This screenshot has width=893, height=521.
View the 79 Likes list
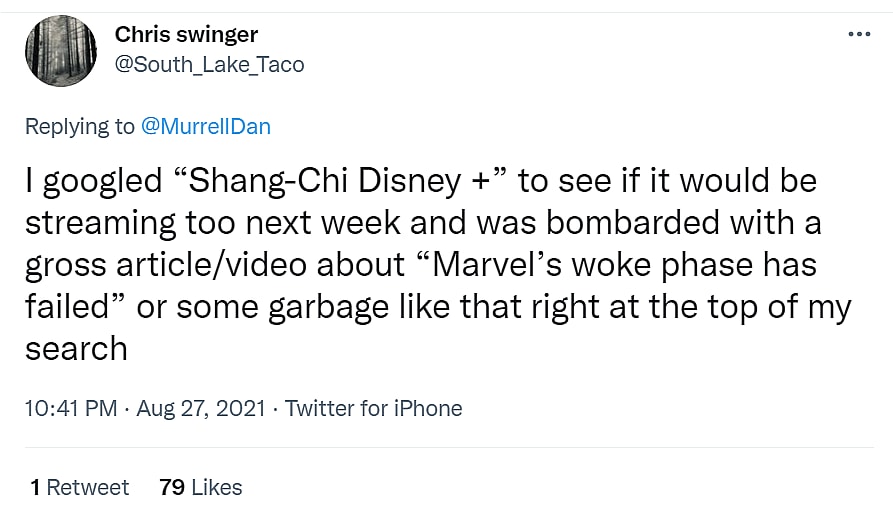pyautogui.click(x=200, y=487)
